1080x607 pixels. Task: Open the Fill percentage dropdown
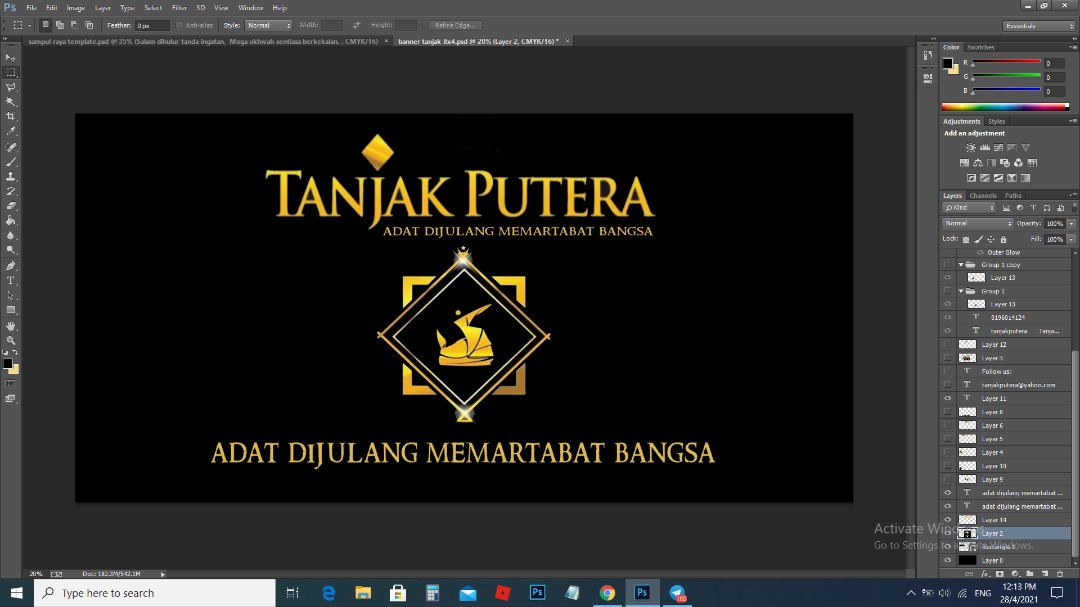click(1071, 239)
